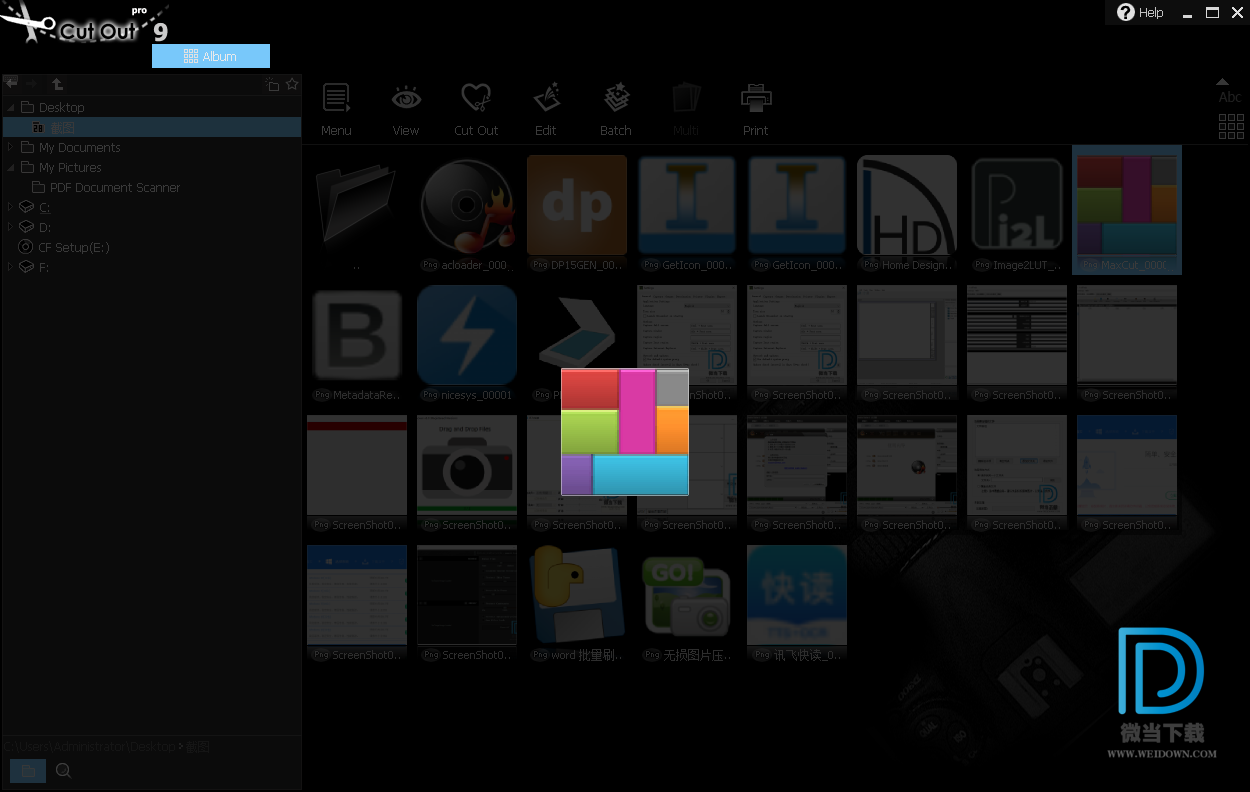Select My Pictures folder label

coord(70,167)
